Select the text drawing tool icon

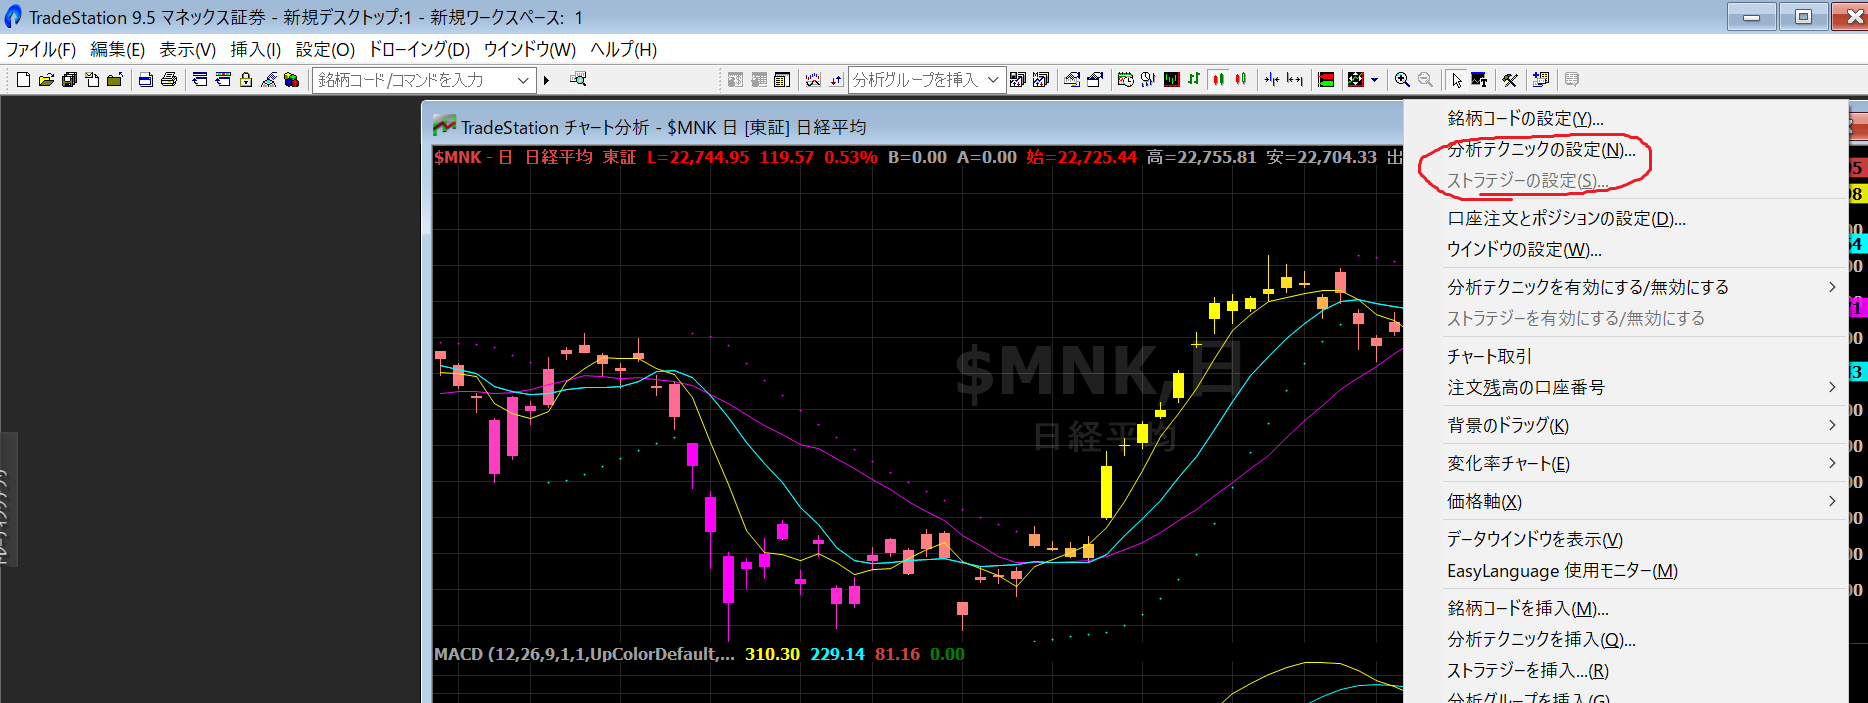click(1479, 80)
